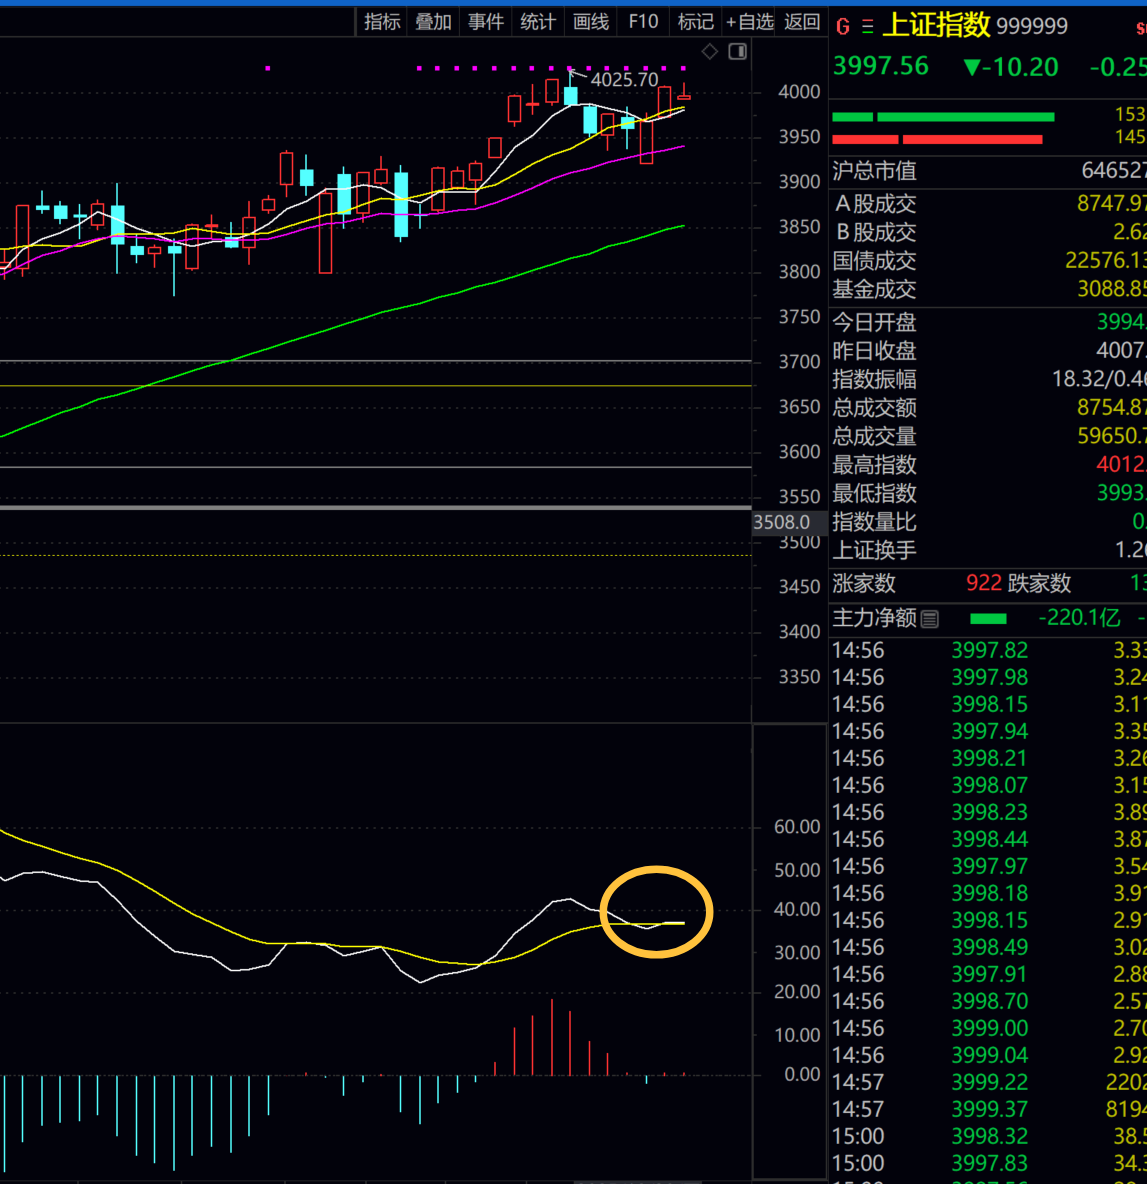Image resolution: width=1147 pixels, height=1184 pixels.
Task: Toggle the side panel layout icon
Action: pos(738,52)
